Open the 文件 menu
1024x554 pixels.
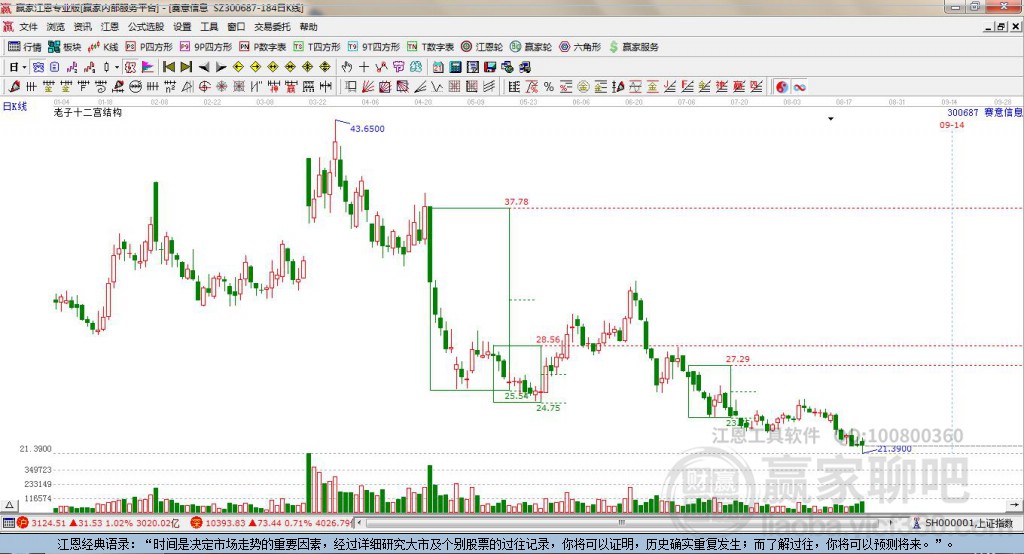(28, 27)
